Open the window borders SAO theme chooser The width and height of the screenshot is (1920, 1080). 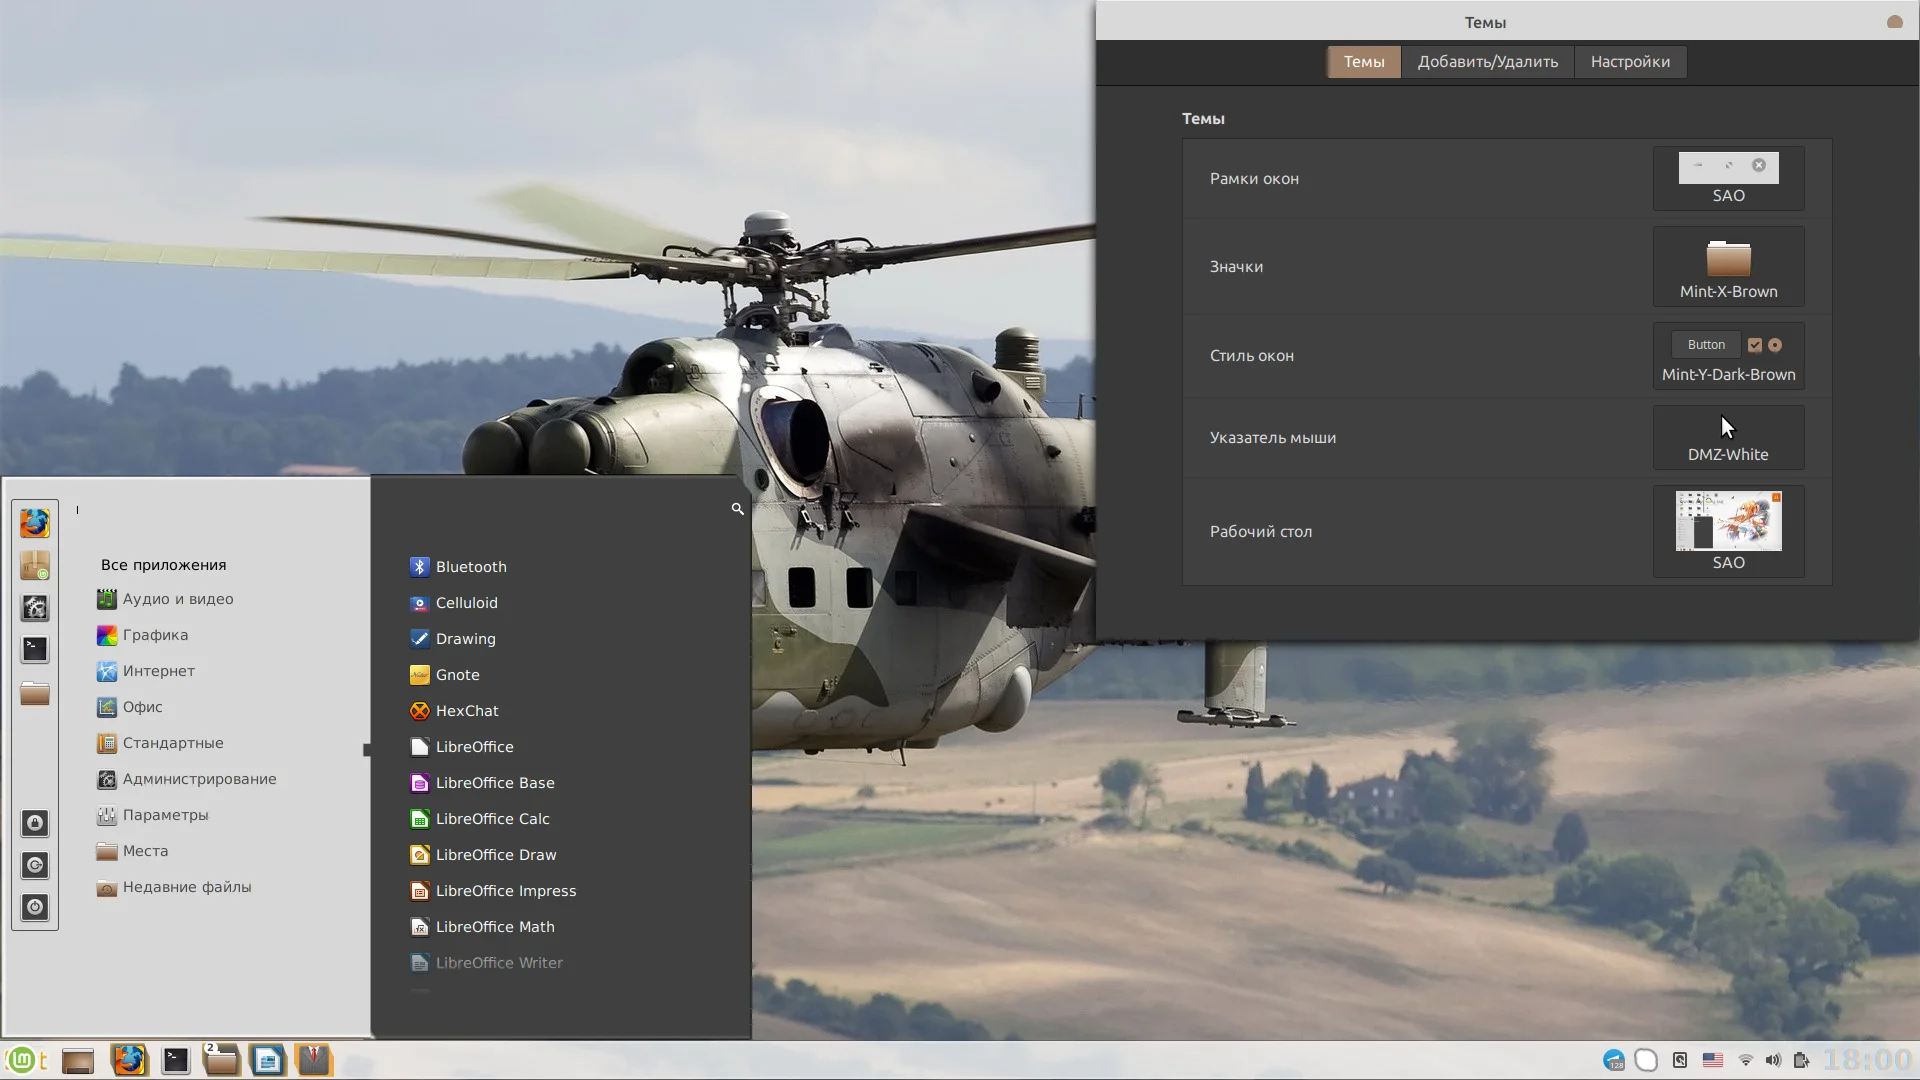coord(1728,178)
